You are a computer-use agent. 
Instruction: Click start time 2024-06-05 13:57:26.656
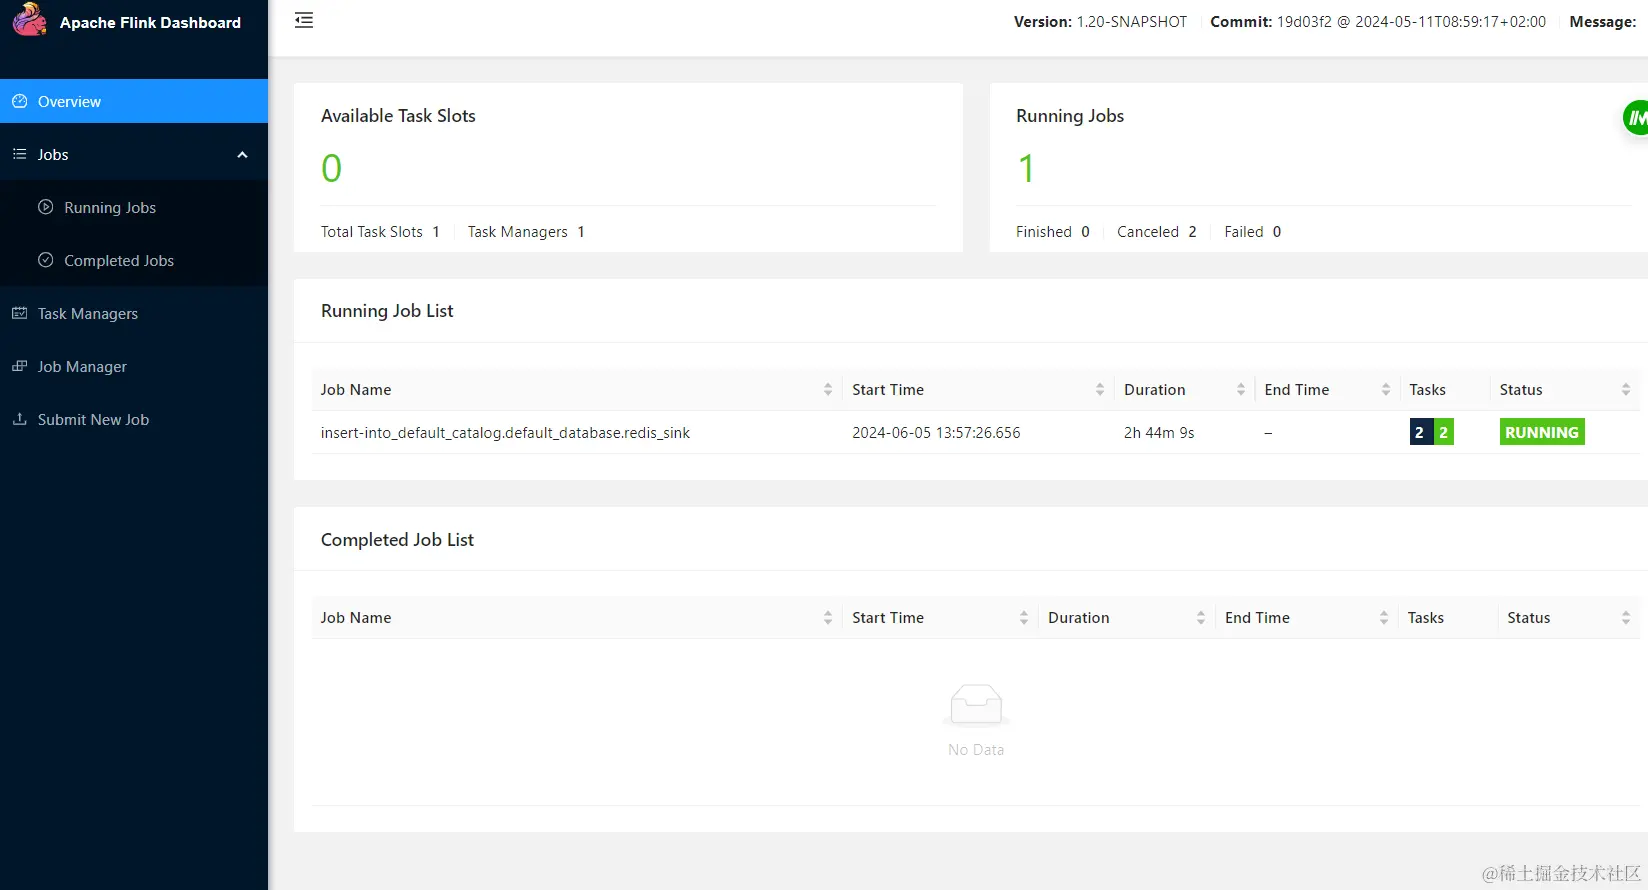point(936,433)
